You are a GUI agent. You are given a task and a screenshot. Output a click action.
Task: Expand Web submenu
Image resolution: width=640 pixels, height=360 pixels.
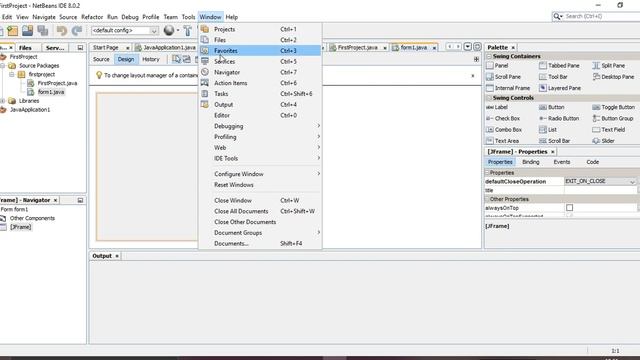coord(260,147)
